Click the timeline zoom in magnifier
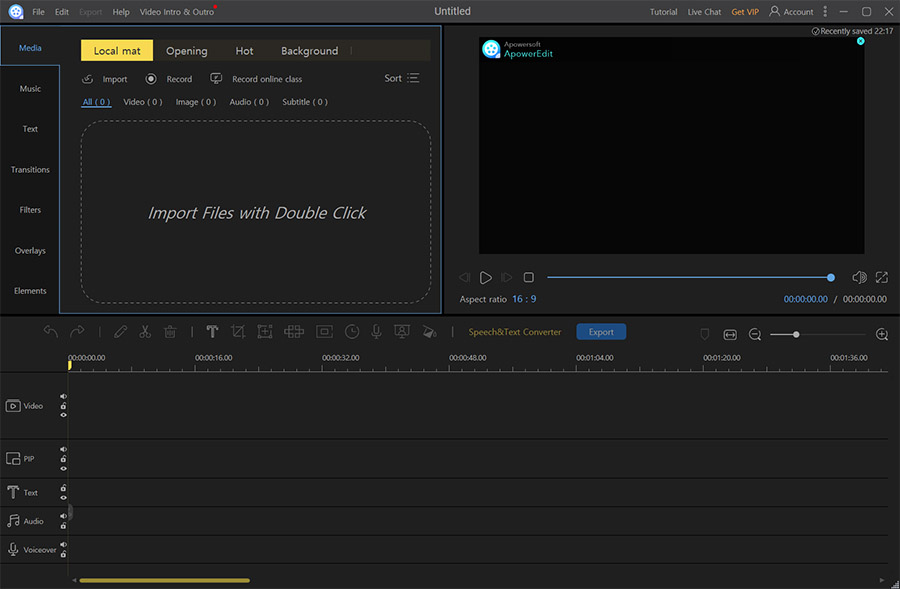 [x=882, y=334]
